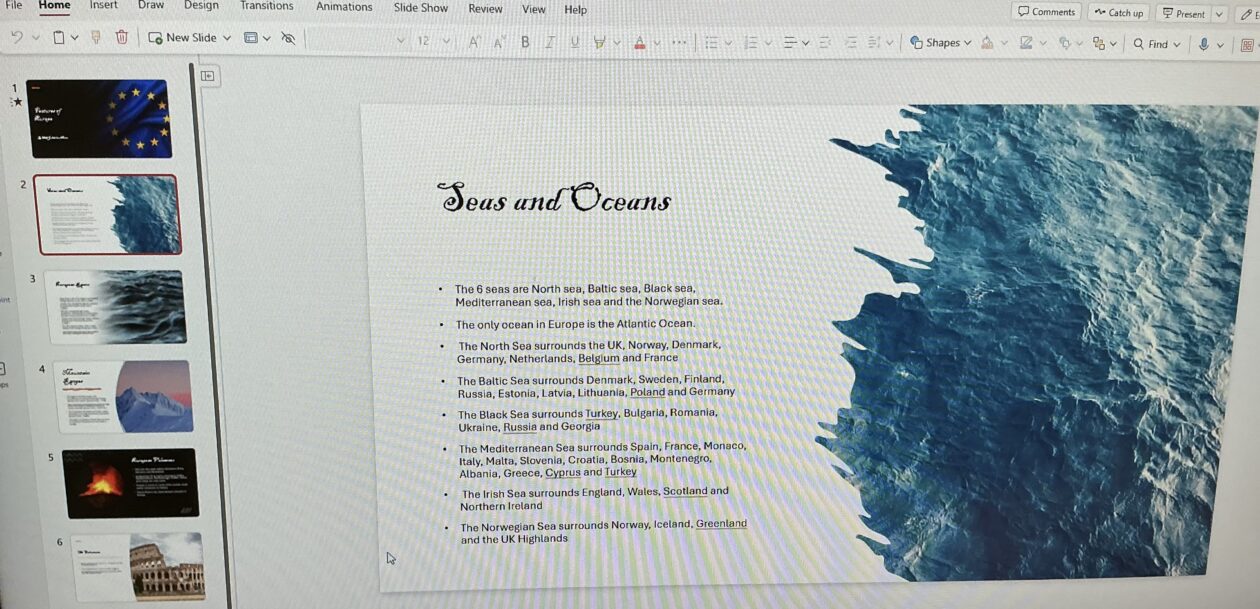This screenshot has width=1260, height=609.
Task: Click the font color swatch
Action: pos(639,42)
